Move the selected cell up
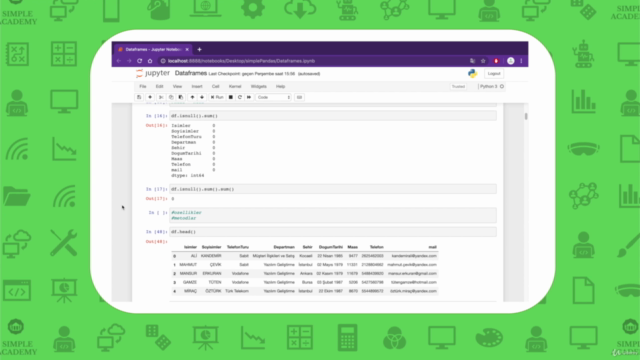 click(192, 97)
